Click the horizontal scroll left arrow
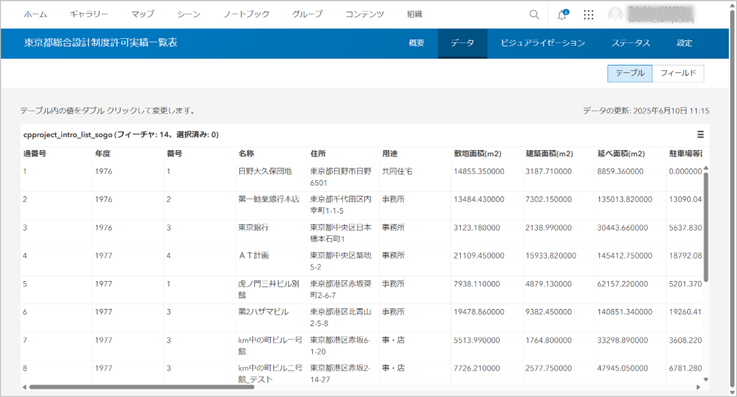Image resolution: width=737 pixels, height=397 pixels. [24, 387]
